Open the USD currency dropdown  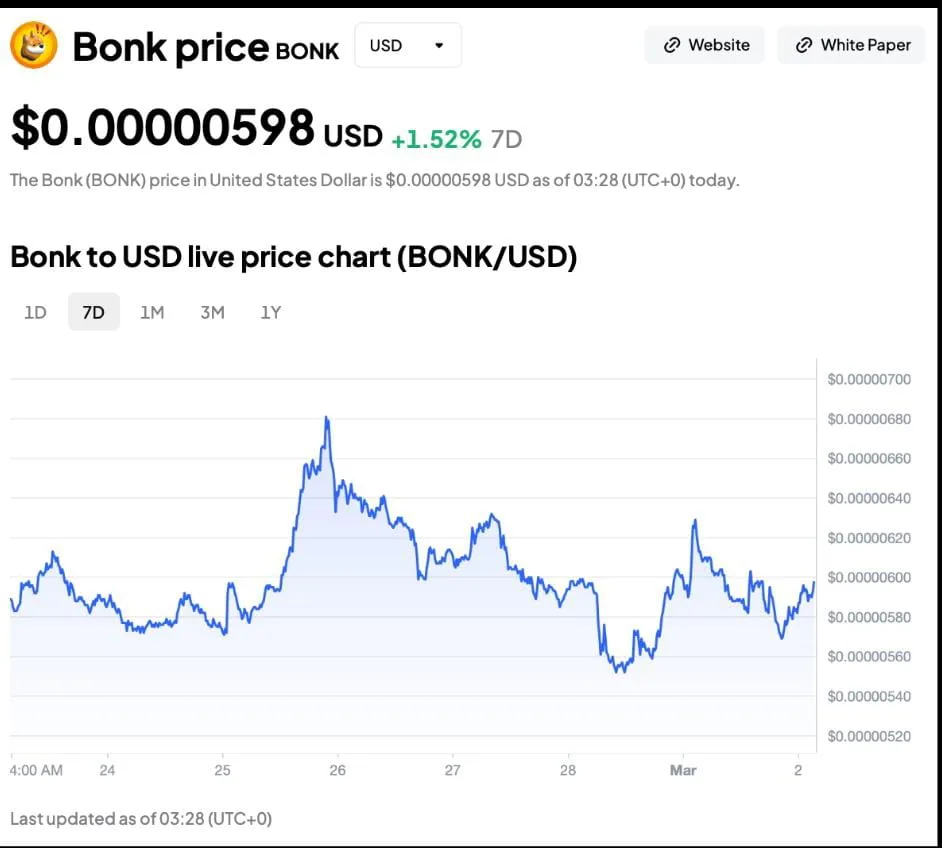pos(407,45)
